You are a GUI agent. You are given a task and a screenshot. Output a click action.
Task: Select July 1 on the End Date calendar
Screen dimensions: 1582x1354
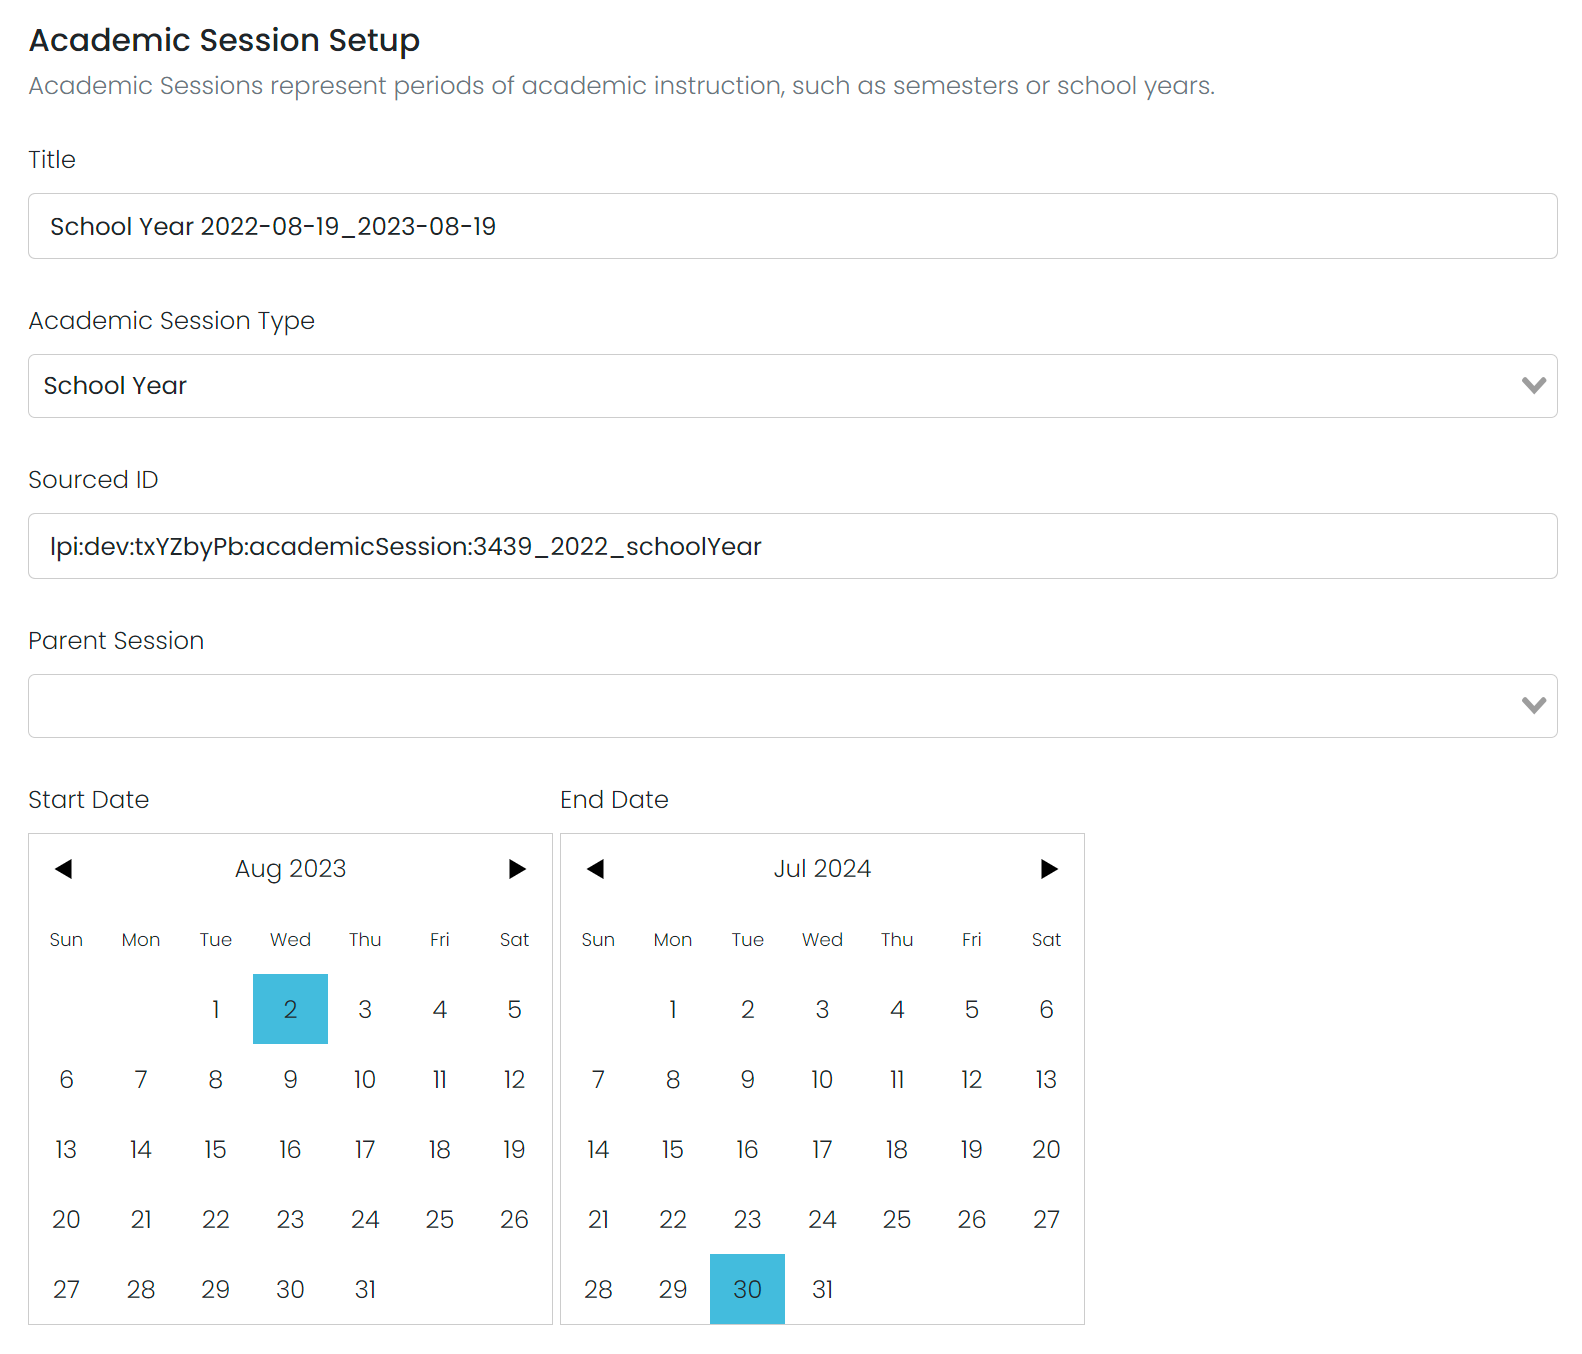[672, 1009]
